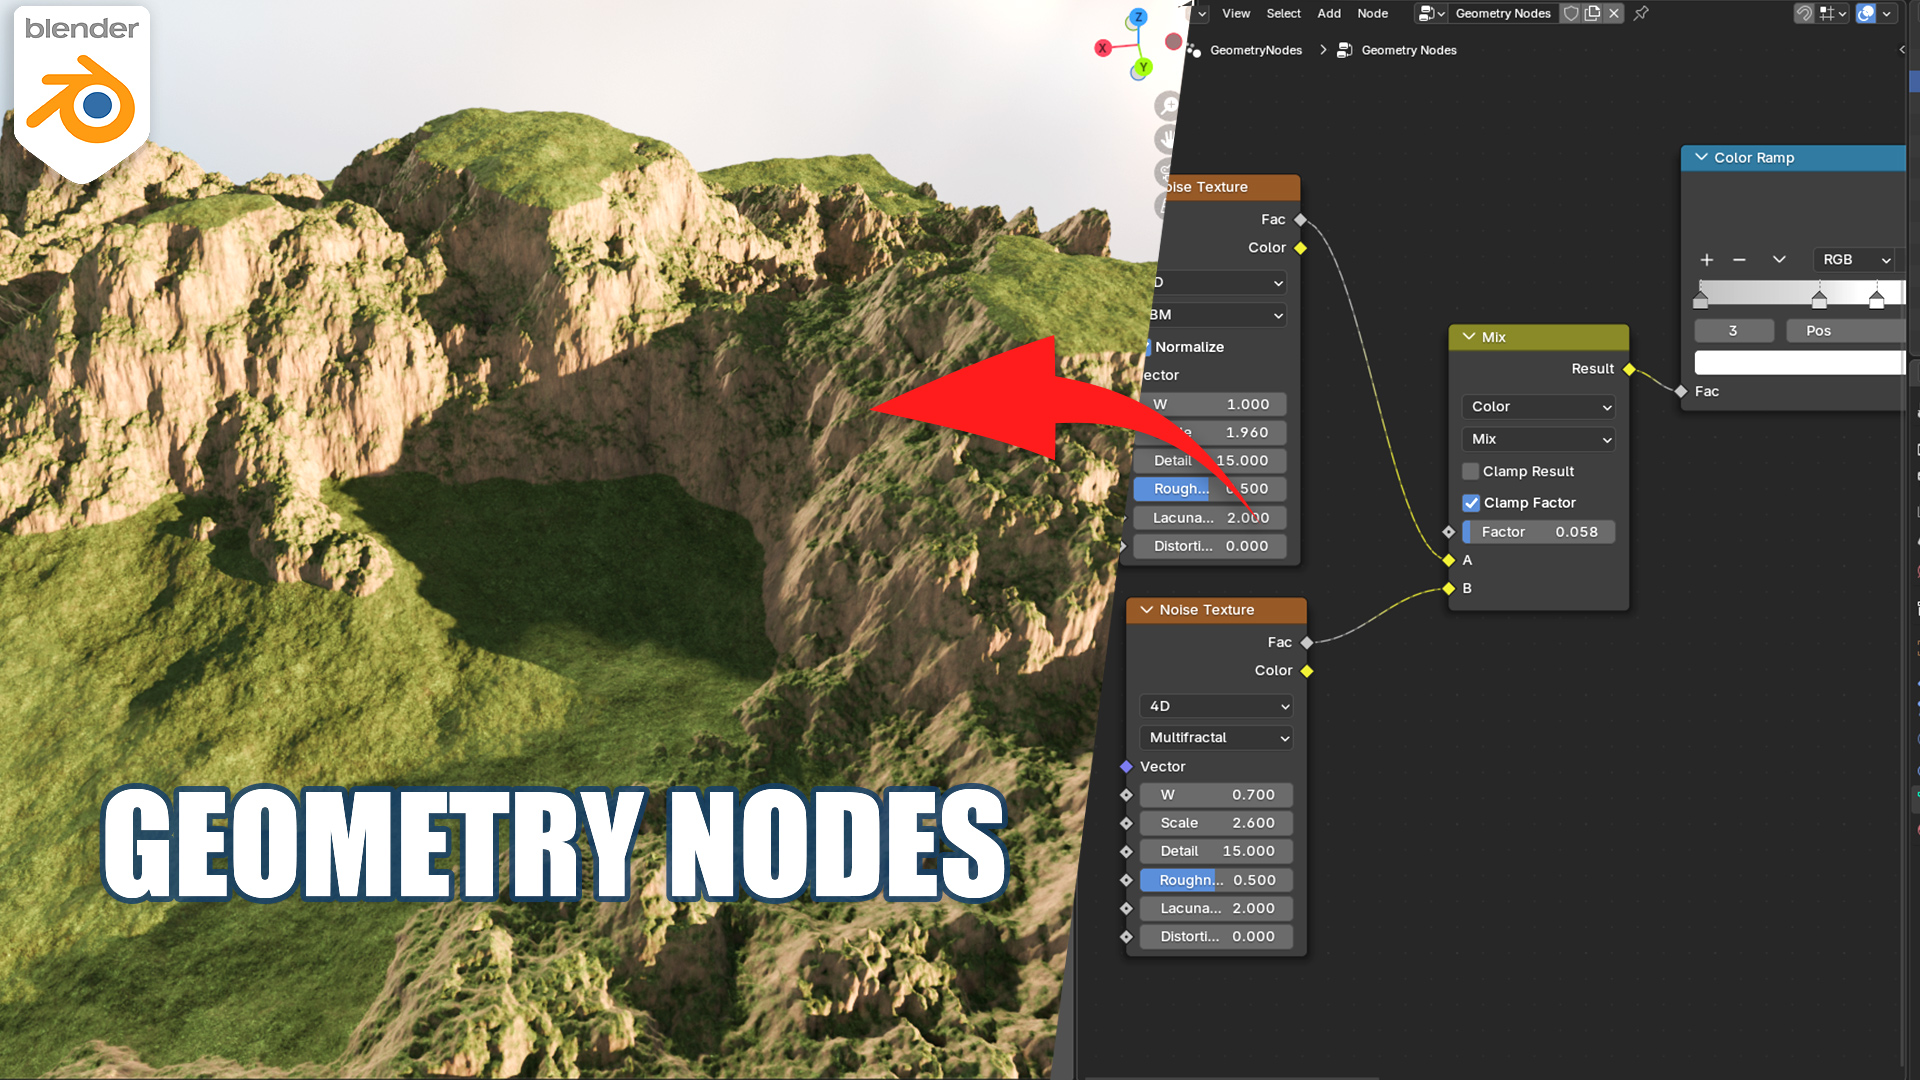The height and width of the screenshot is (1080, 1920).
Task: Enable the Clamp Result checkbox on Mix node
Action: point(1470,471)
